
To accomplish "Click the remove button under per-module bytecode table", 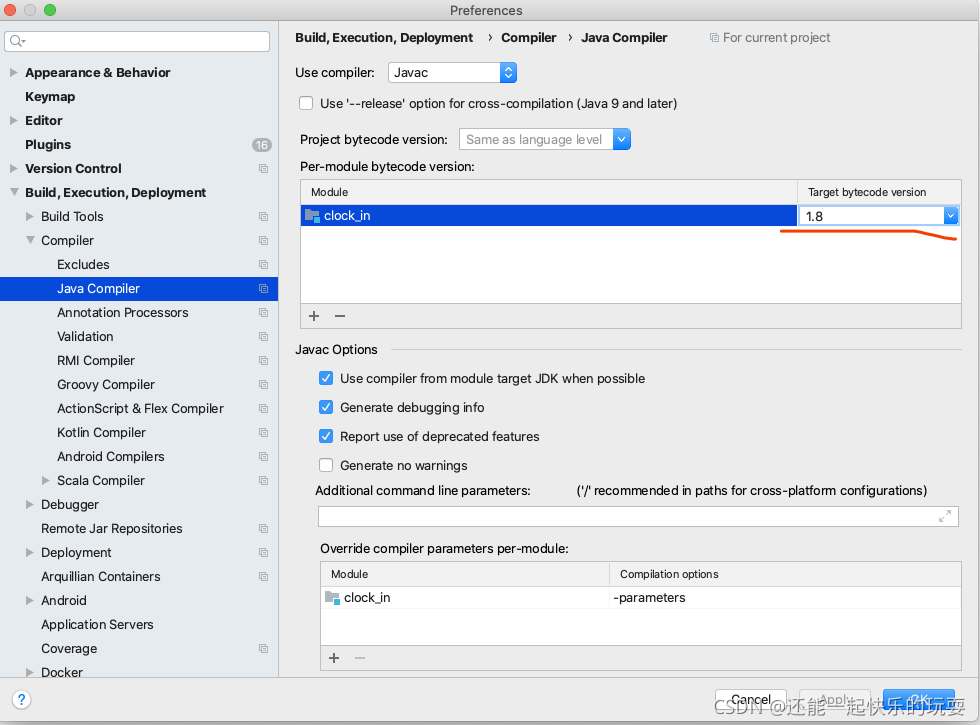I will 340,316.
